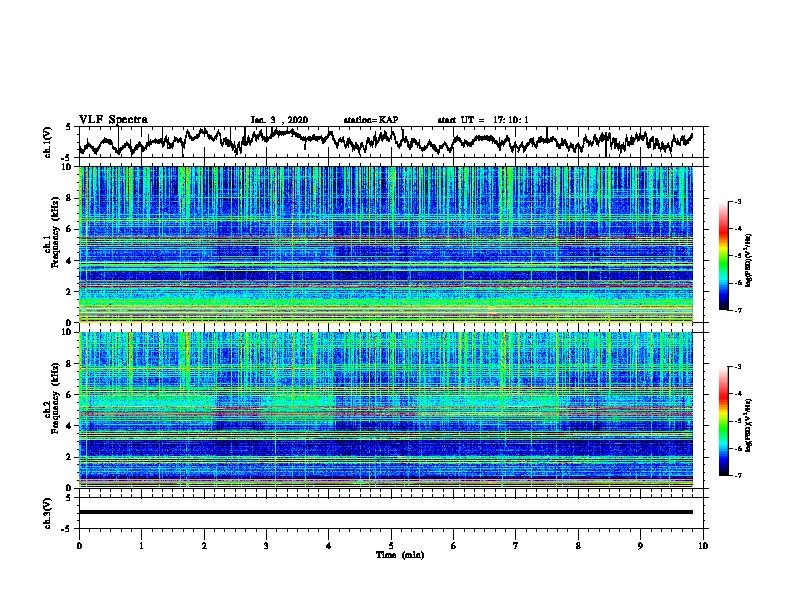
Task: Click the time axis tick "4"
Action: tap(329, 546)
